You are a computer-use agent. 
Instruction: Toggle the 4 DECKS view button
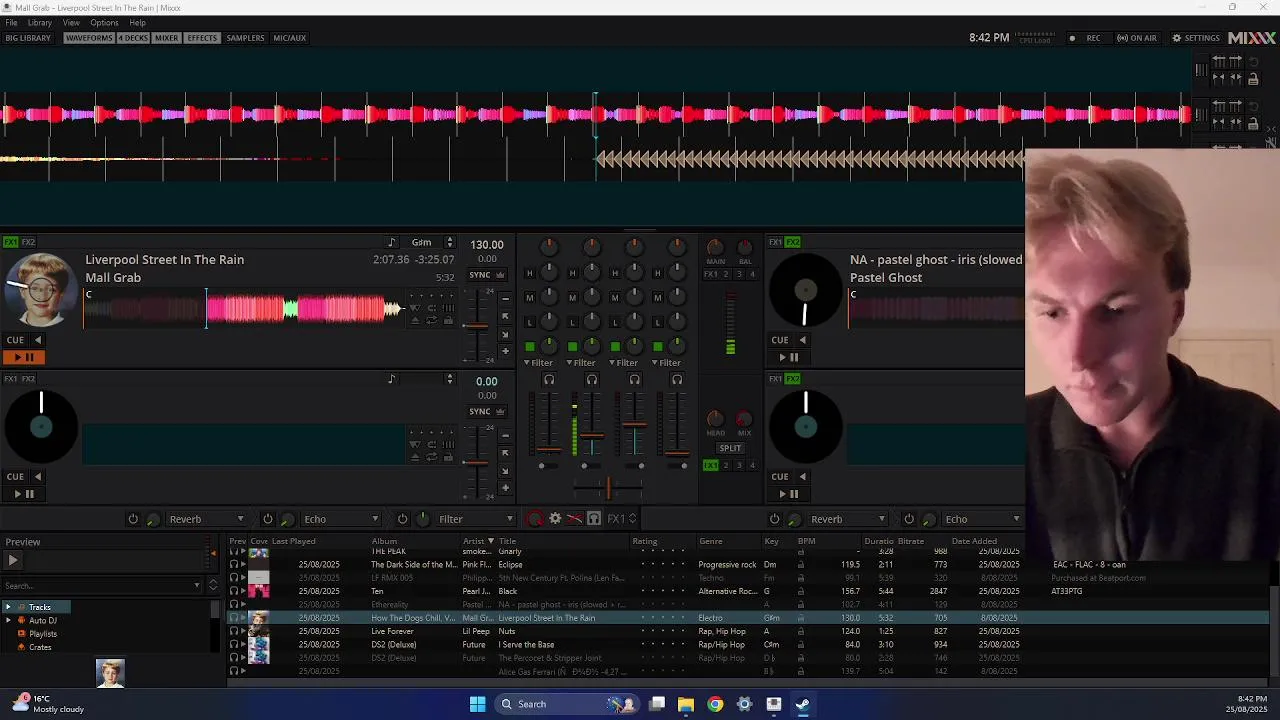(133, 38)
